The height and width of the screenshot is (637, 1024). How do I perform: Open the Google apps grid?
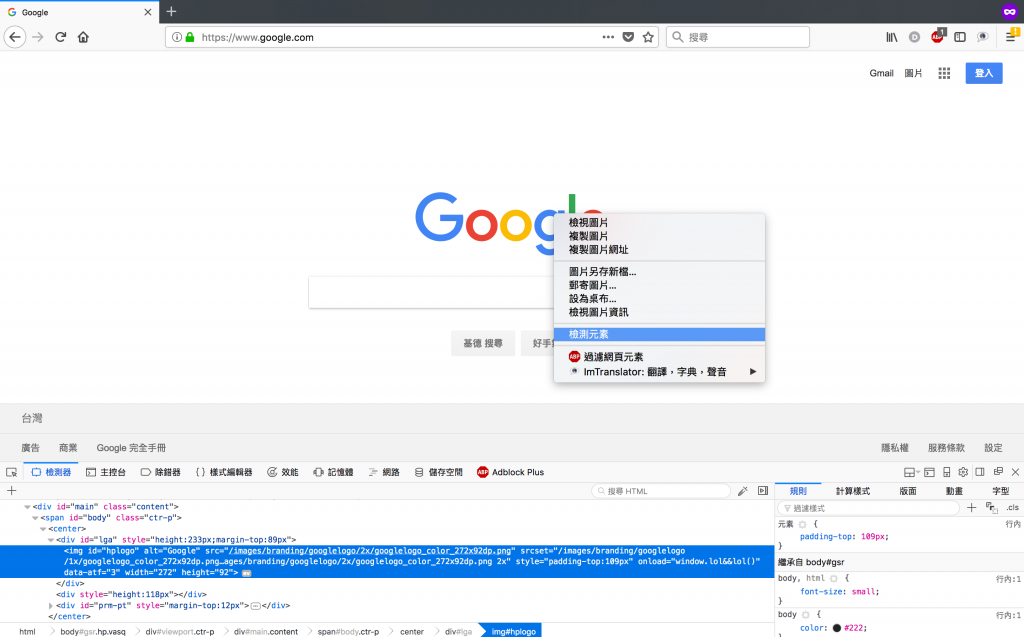pos(944,73)
